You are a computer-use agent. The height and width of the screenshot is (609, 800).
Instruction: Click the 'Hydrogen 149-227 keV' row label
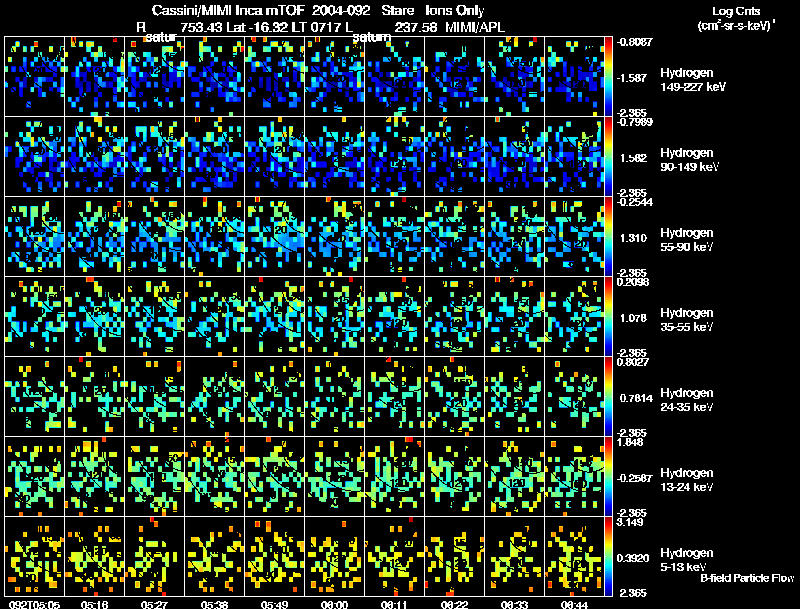click(693, 80)
